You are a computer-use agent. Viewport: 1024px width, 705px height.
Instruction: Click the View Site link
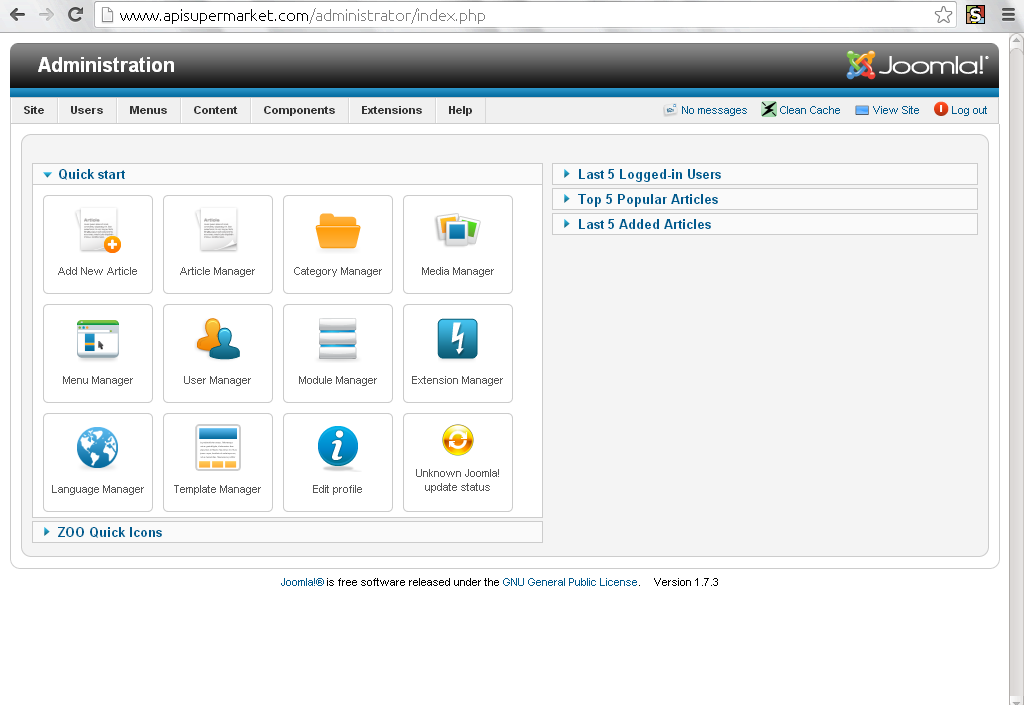click(x=896, y=110)
